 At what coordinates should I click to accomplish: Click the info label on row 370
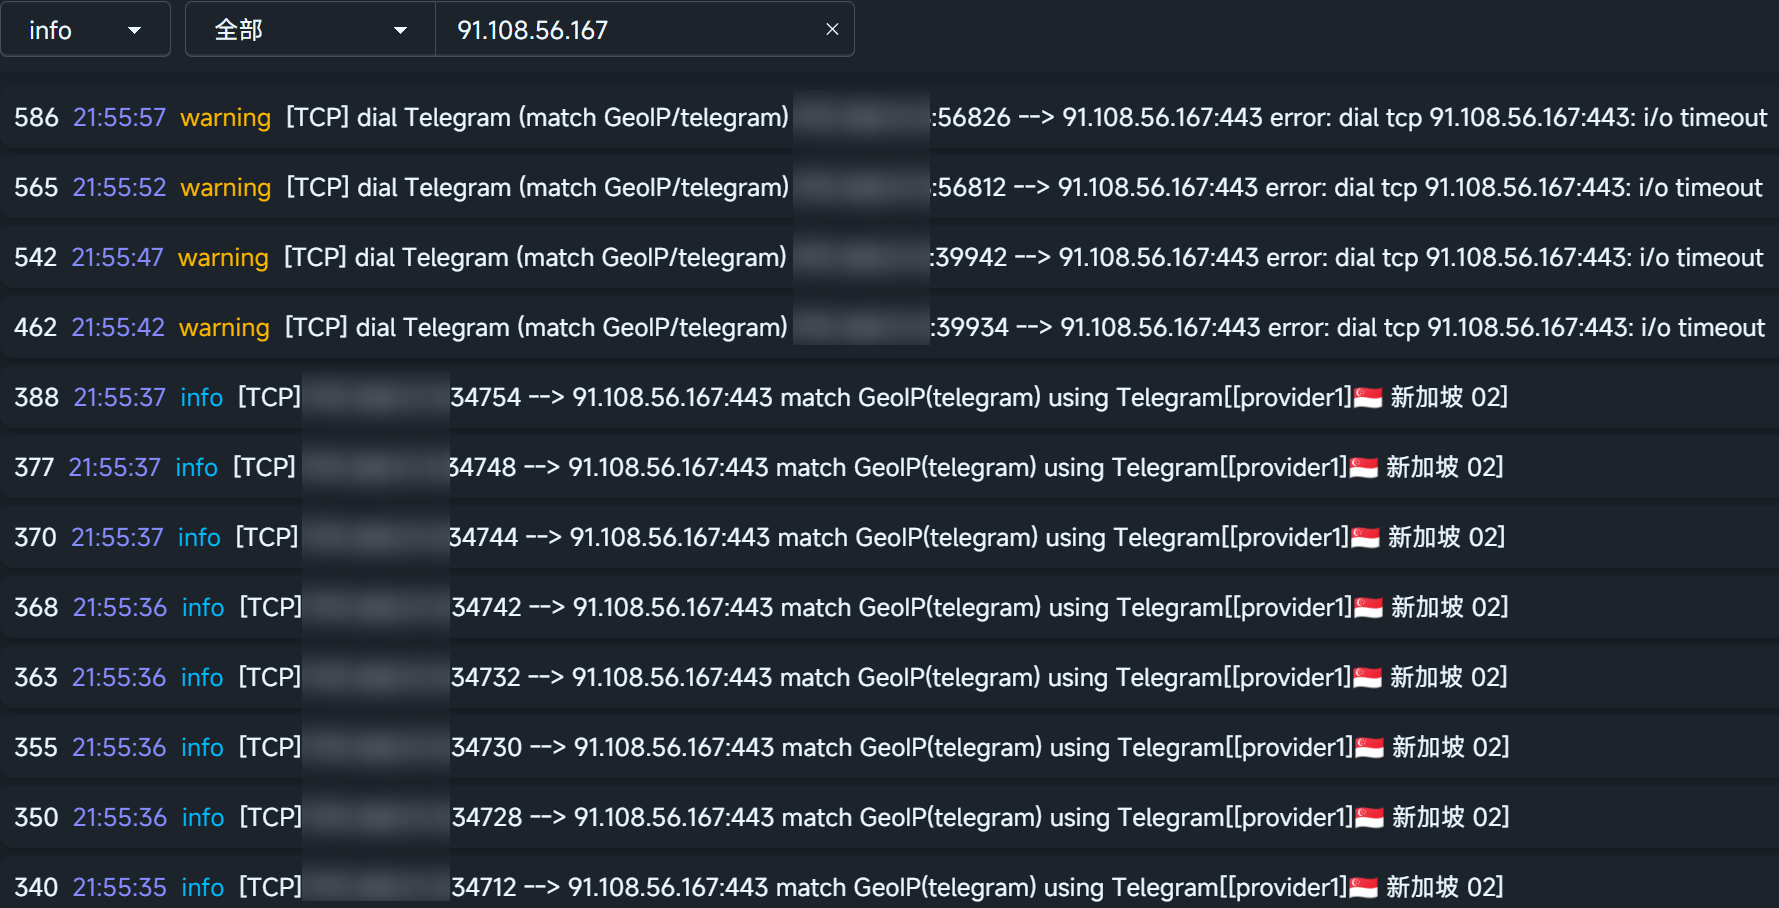coord(199,537)
